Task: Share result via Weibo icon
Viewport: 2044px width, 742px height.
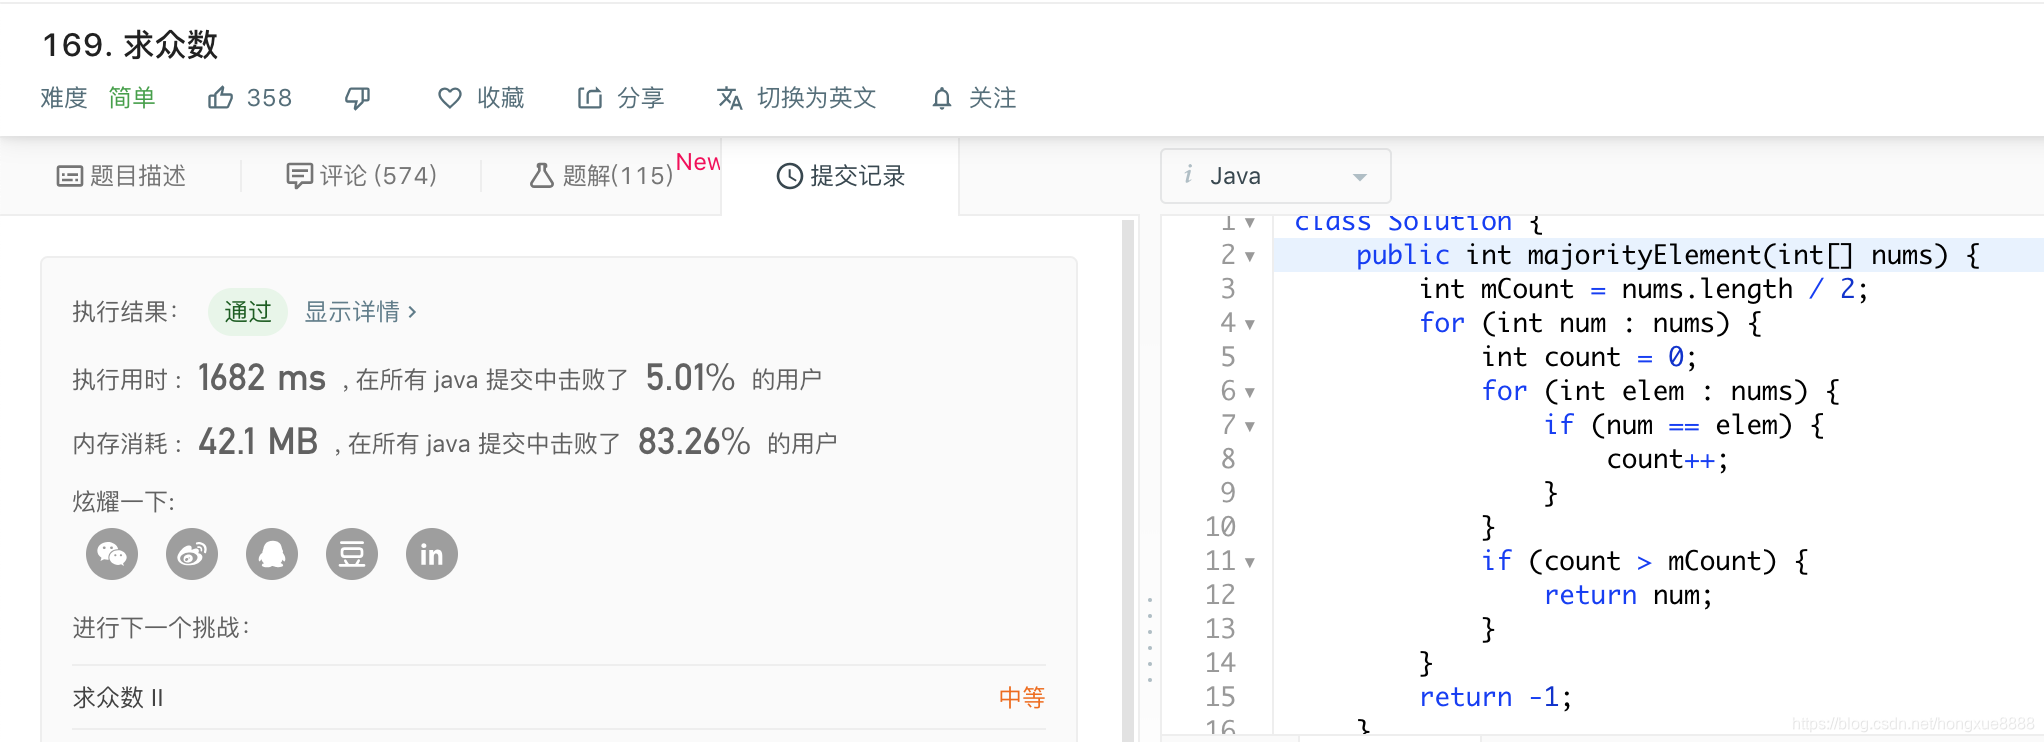Action: tap(192, 554)
